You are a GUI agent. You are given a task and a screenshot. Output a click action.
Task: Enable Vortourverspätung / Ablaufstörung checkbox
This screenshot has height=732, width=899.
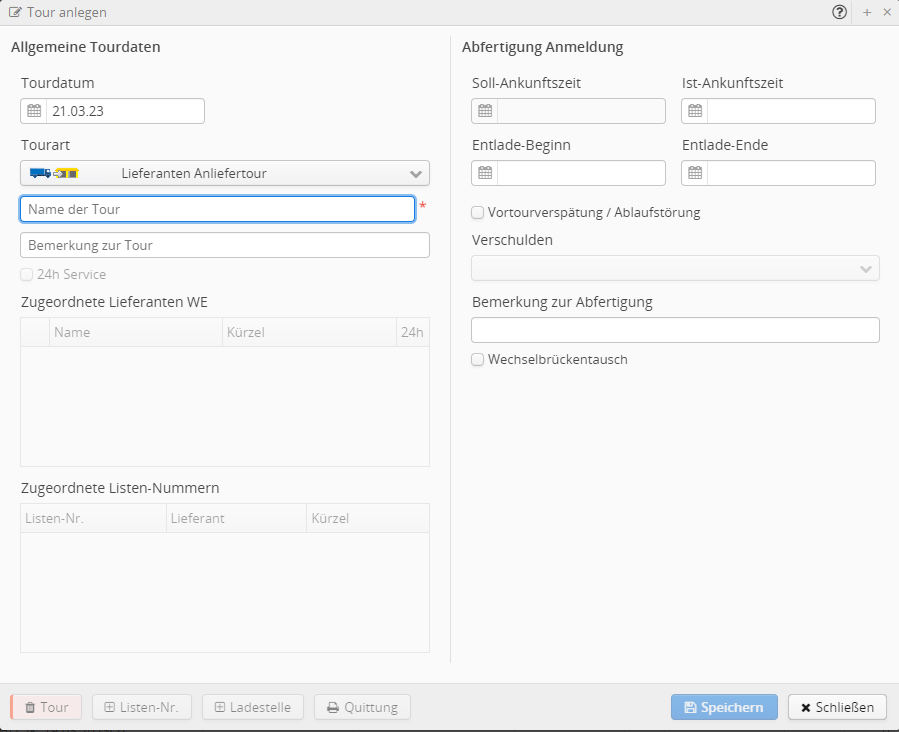(478, 213)
